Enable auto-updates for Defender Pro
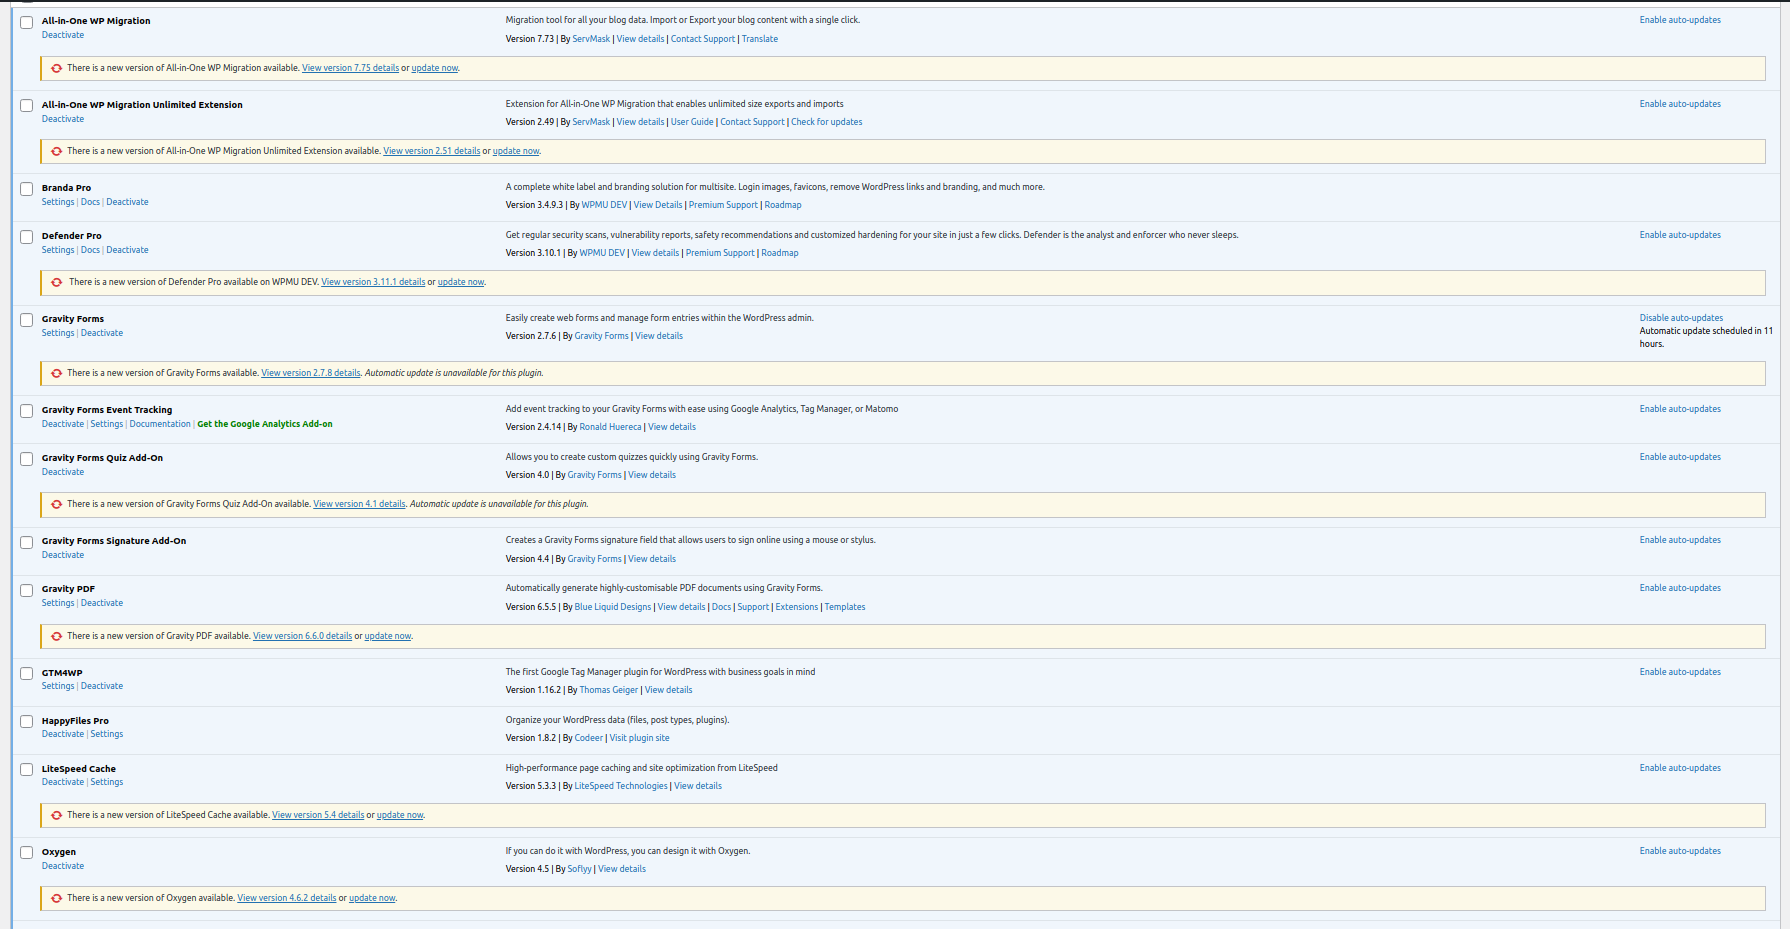This screenshot has height=929, width=1790. pos(1680,235)
